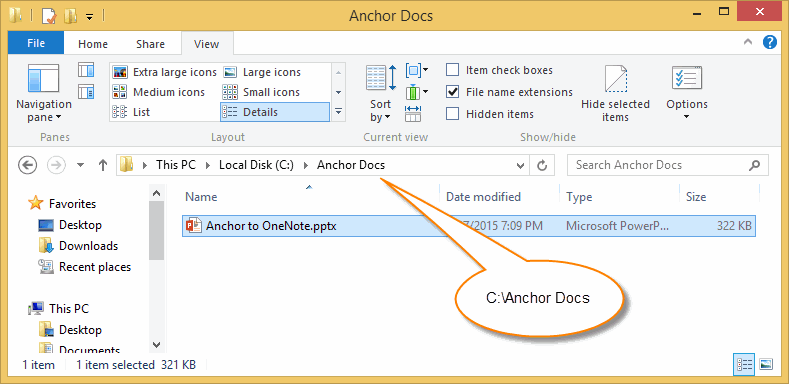789x384 pixels.
Task: Click Size all columns to fit icon
Action: [413, 114]
